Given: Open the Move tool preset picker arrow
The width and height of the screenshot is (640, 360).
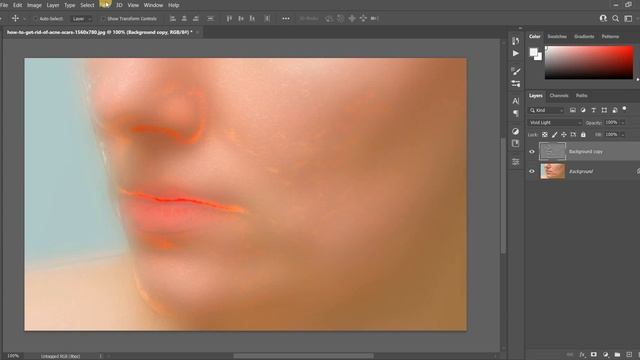Looking at the screenshot, I should click(x=24, y=19).
